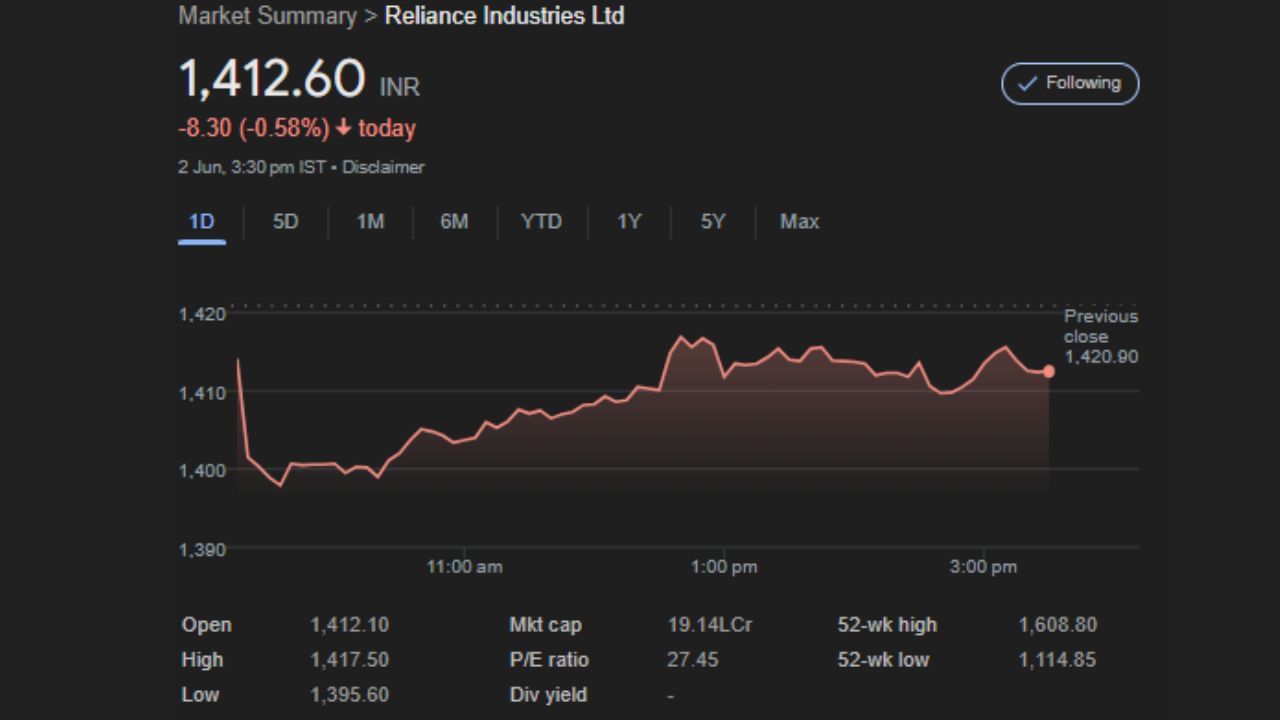Click the checkmark icon in the Following button
1280x720 pixels.
[x=1027, y=84]
